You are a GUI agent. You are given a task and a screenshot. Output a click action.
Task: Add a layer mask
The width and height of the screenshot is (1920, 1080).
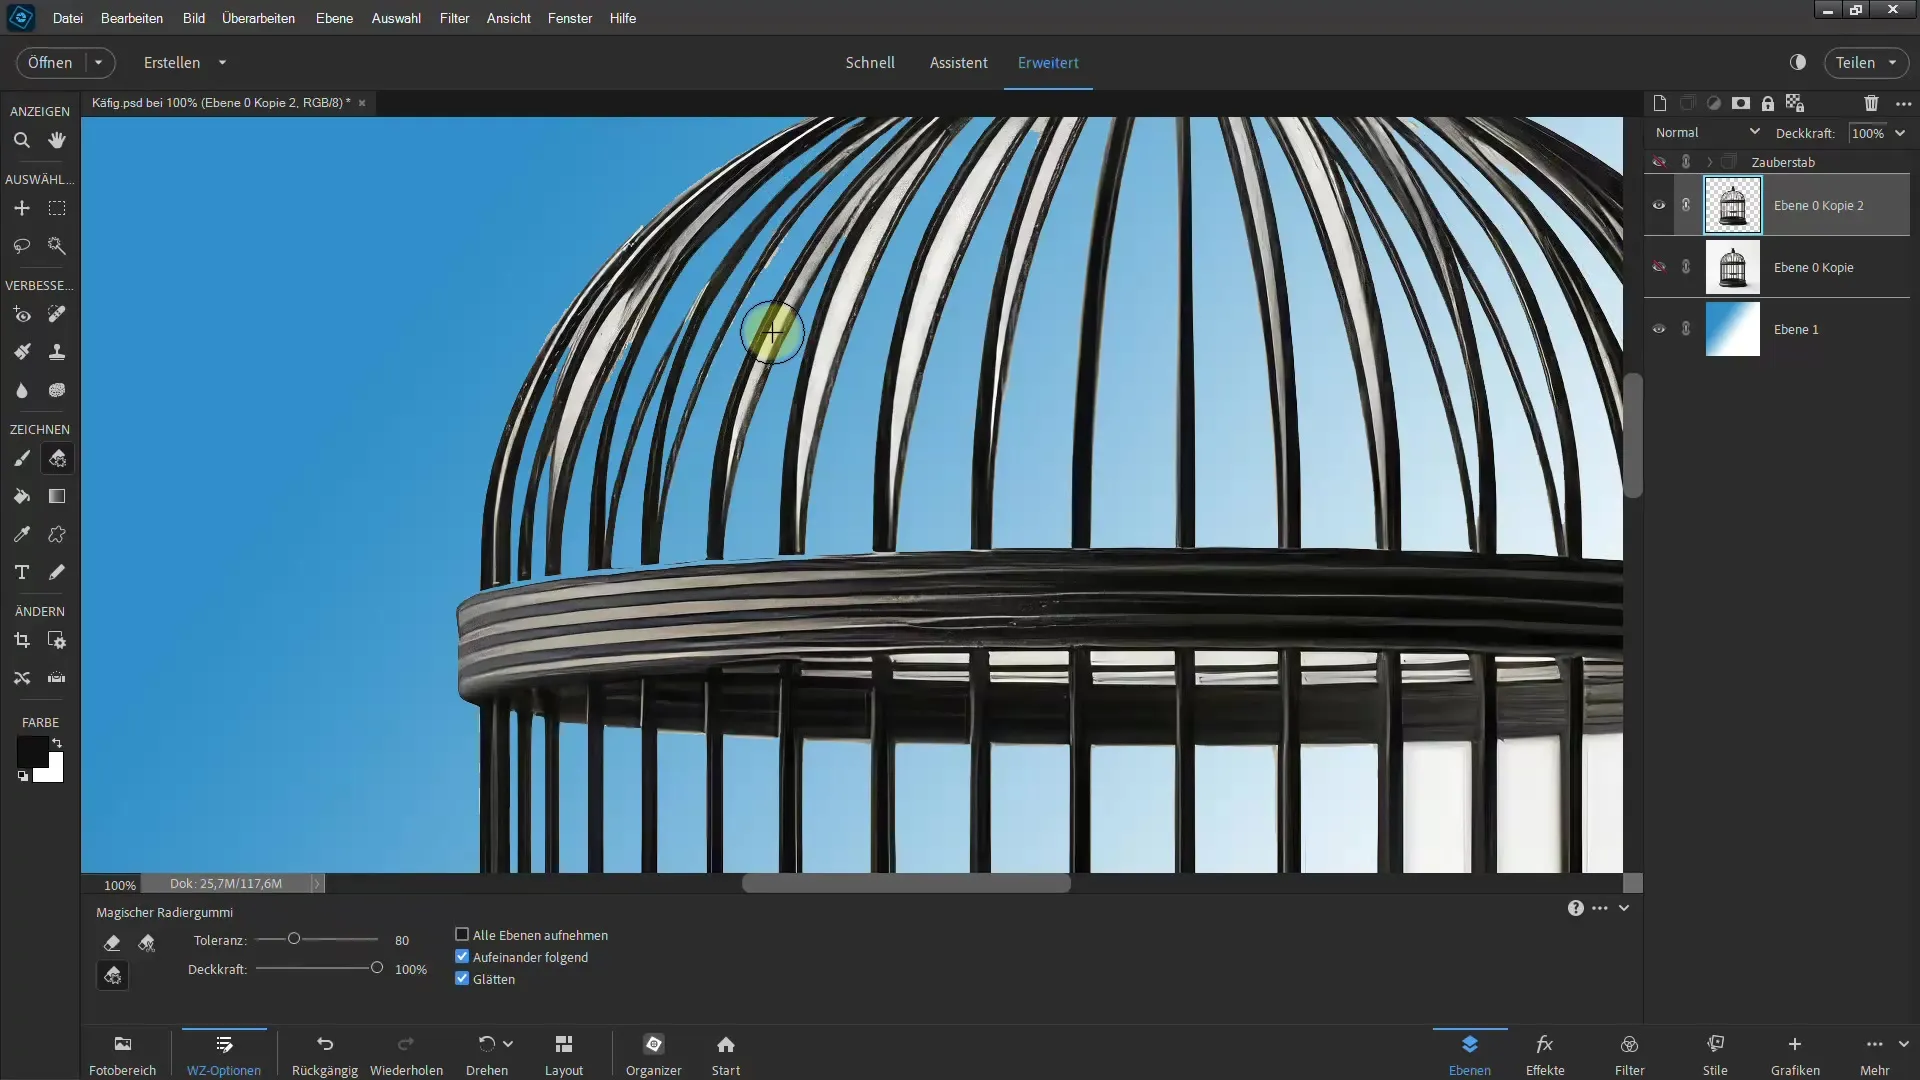click(x=1741, y=103)
